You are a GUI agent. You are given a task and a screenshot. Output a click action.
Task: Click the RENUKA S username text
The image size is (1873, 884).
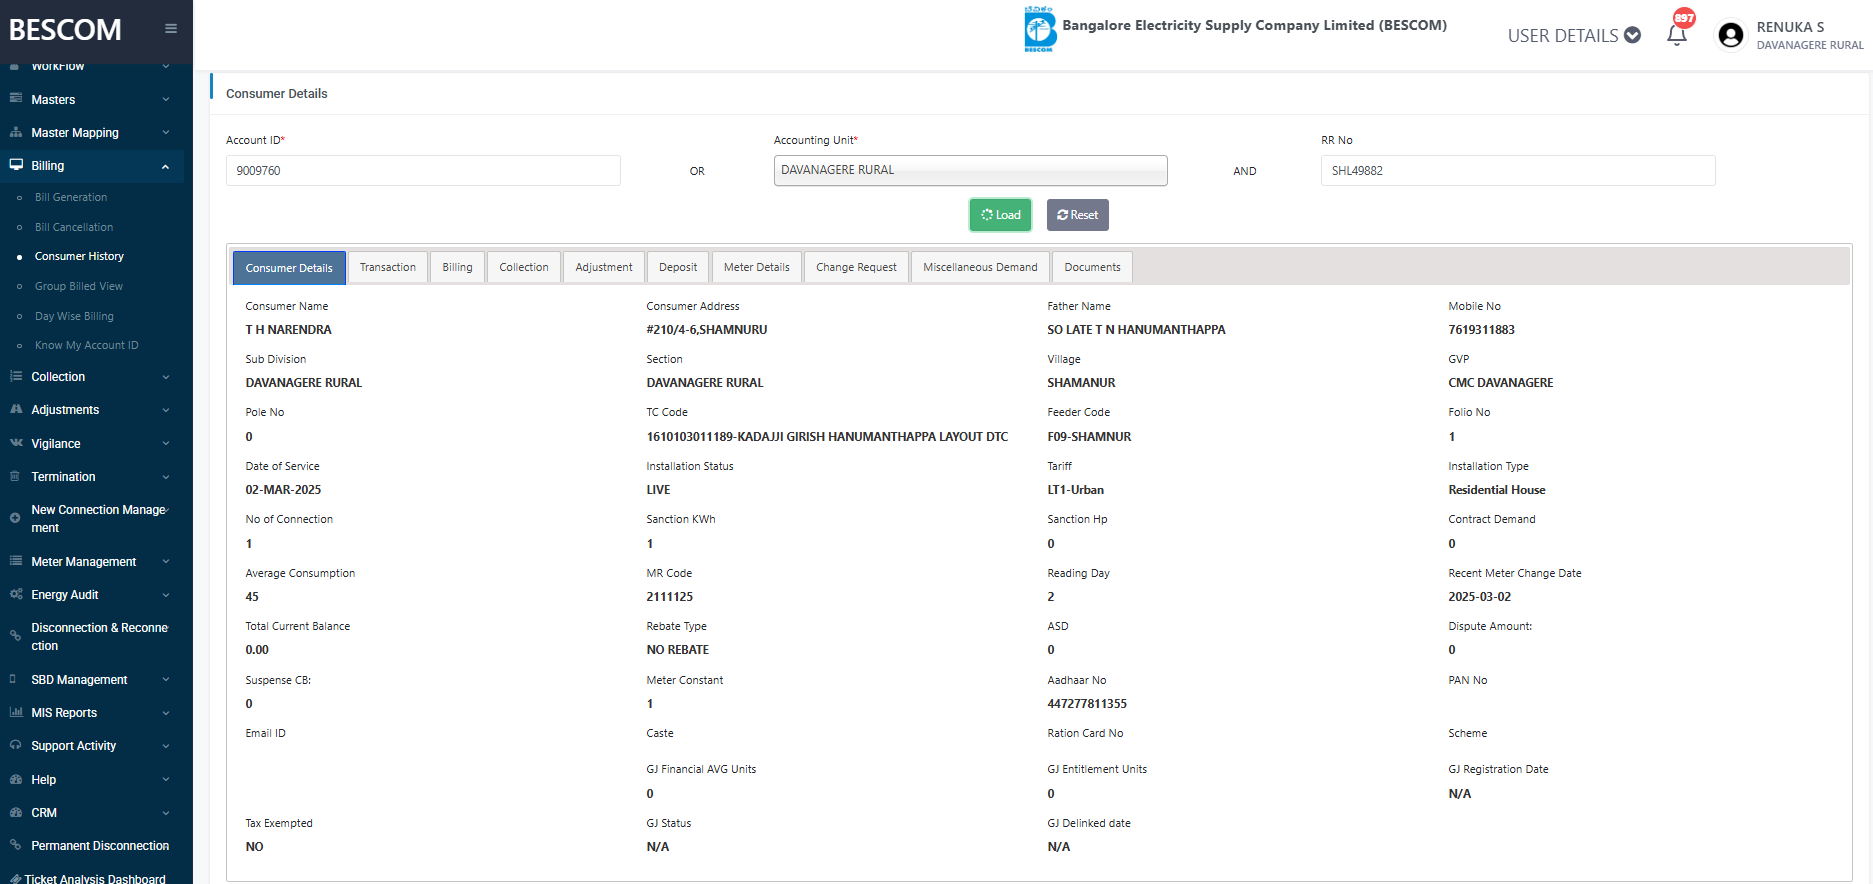point(1790,27)
